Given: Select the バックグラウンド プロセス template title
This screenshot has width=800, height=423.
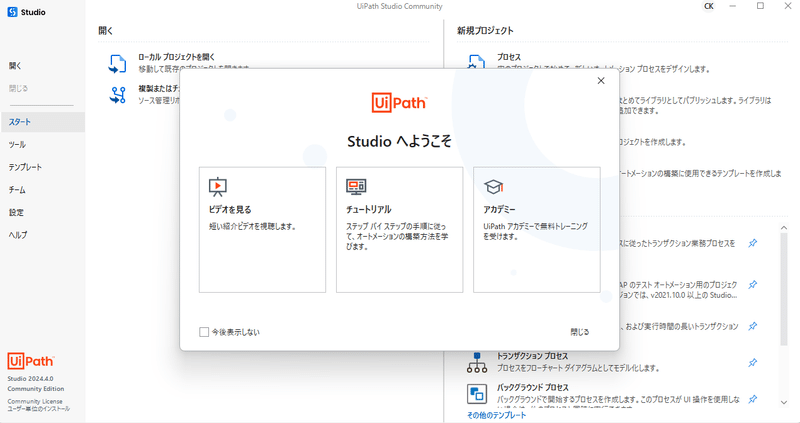Looking at the screenshot, I should point(533,388).
